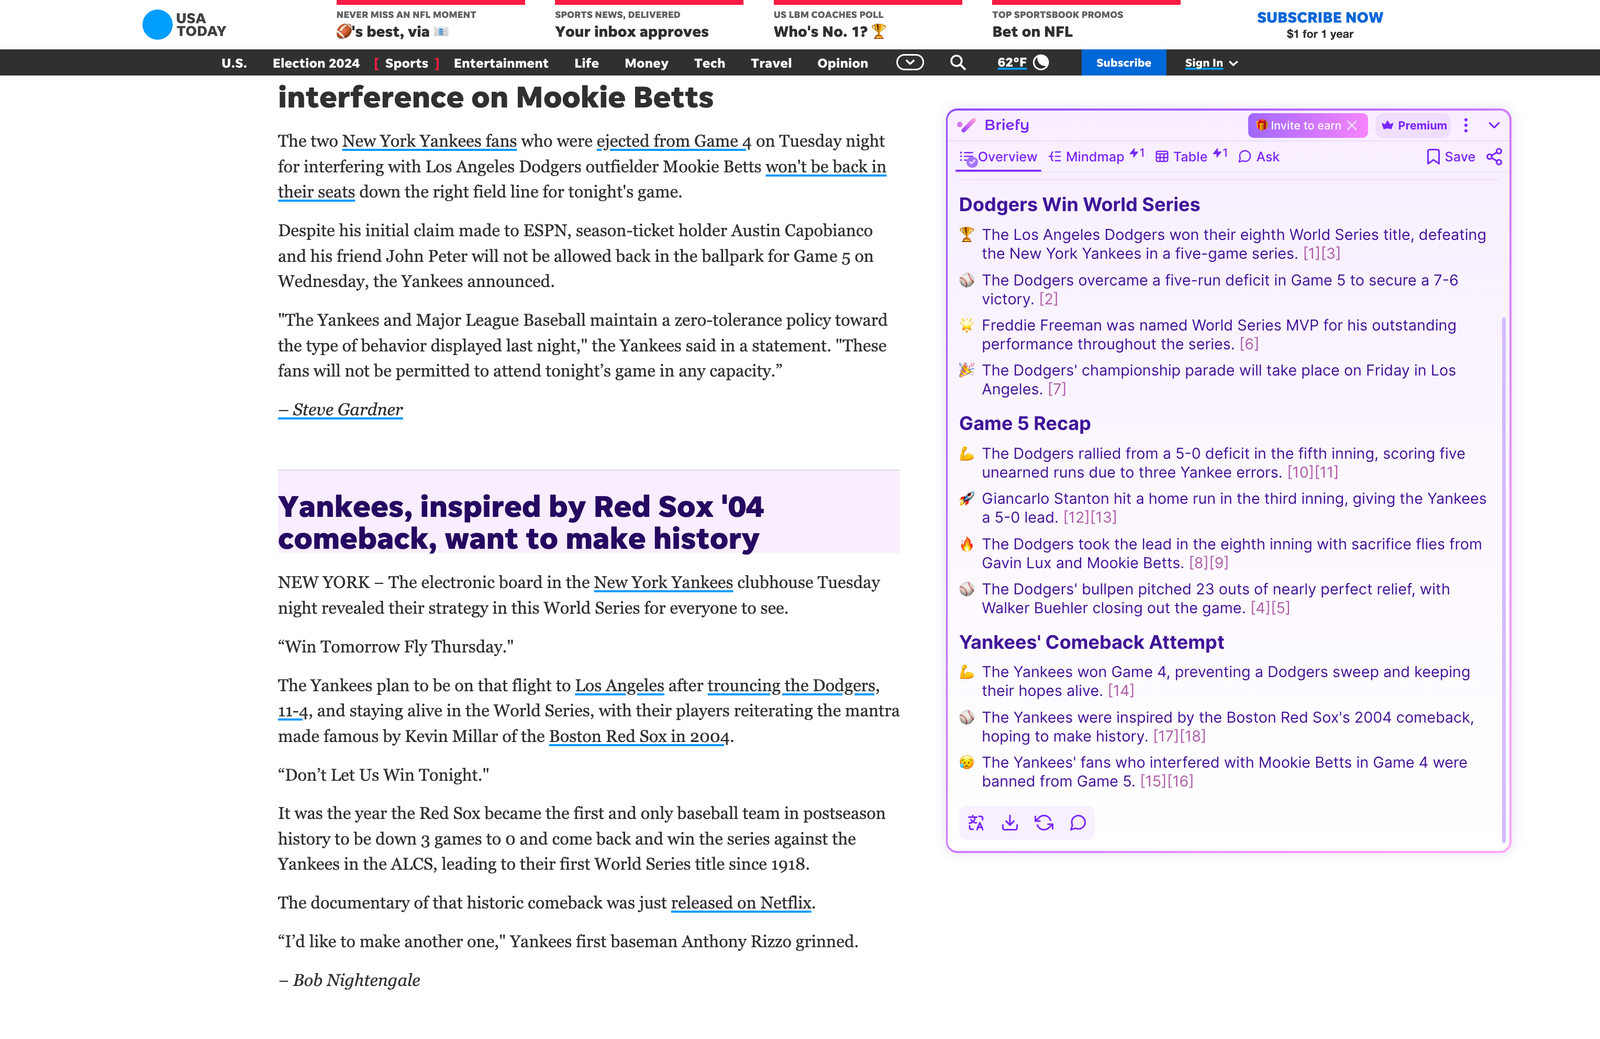This screenshot has width=1600, height=1039.
Task: Click the Subscribe Now offer
Action: coord(1320,17)
